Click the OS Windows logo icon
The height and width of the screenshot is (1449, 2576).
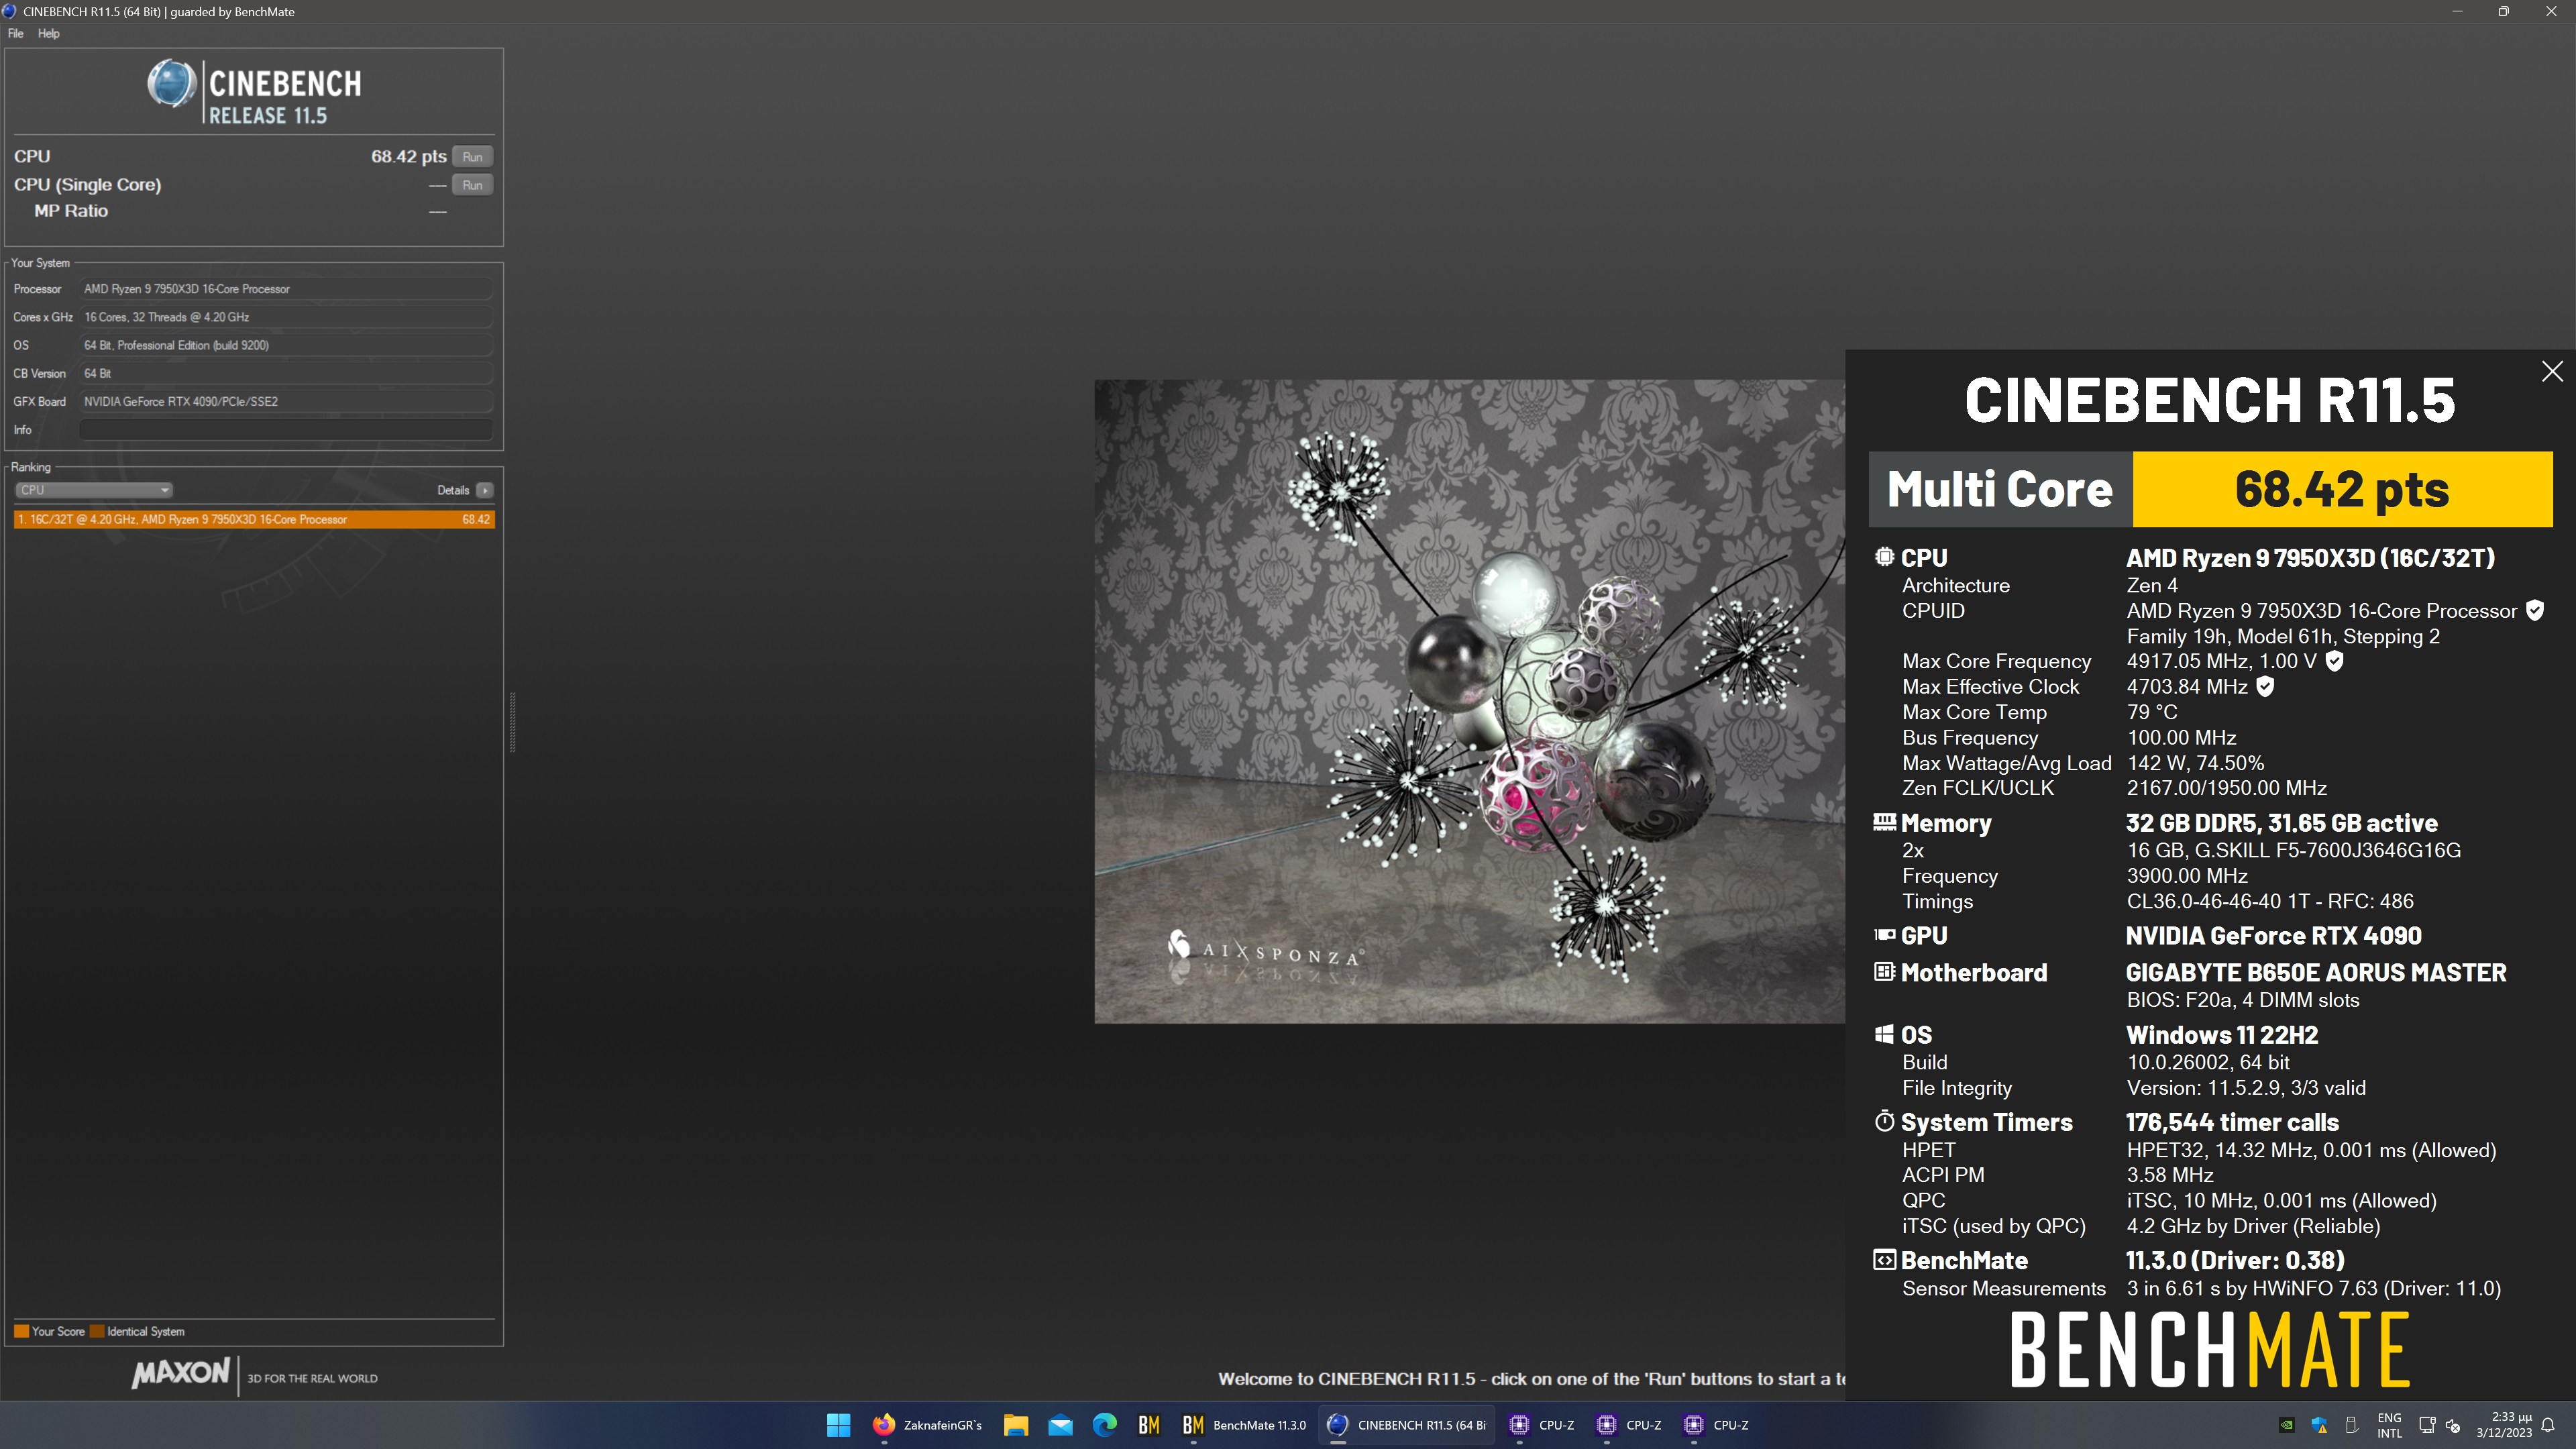1884,1034
